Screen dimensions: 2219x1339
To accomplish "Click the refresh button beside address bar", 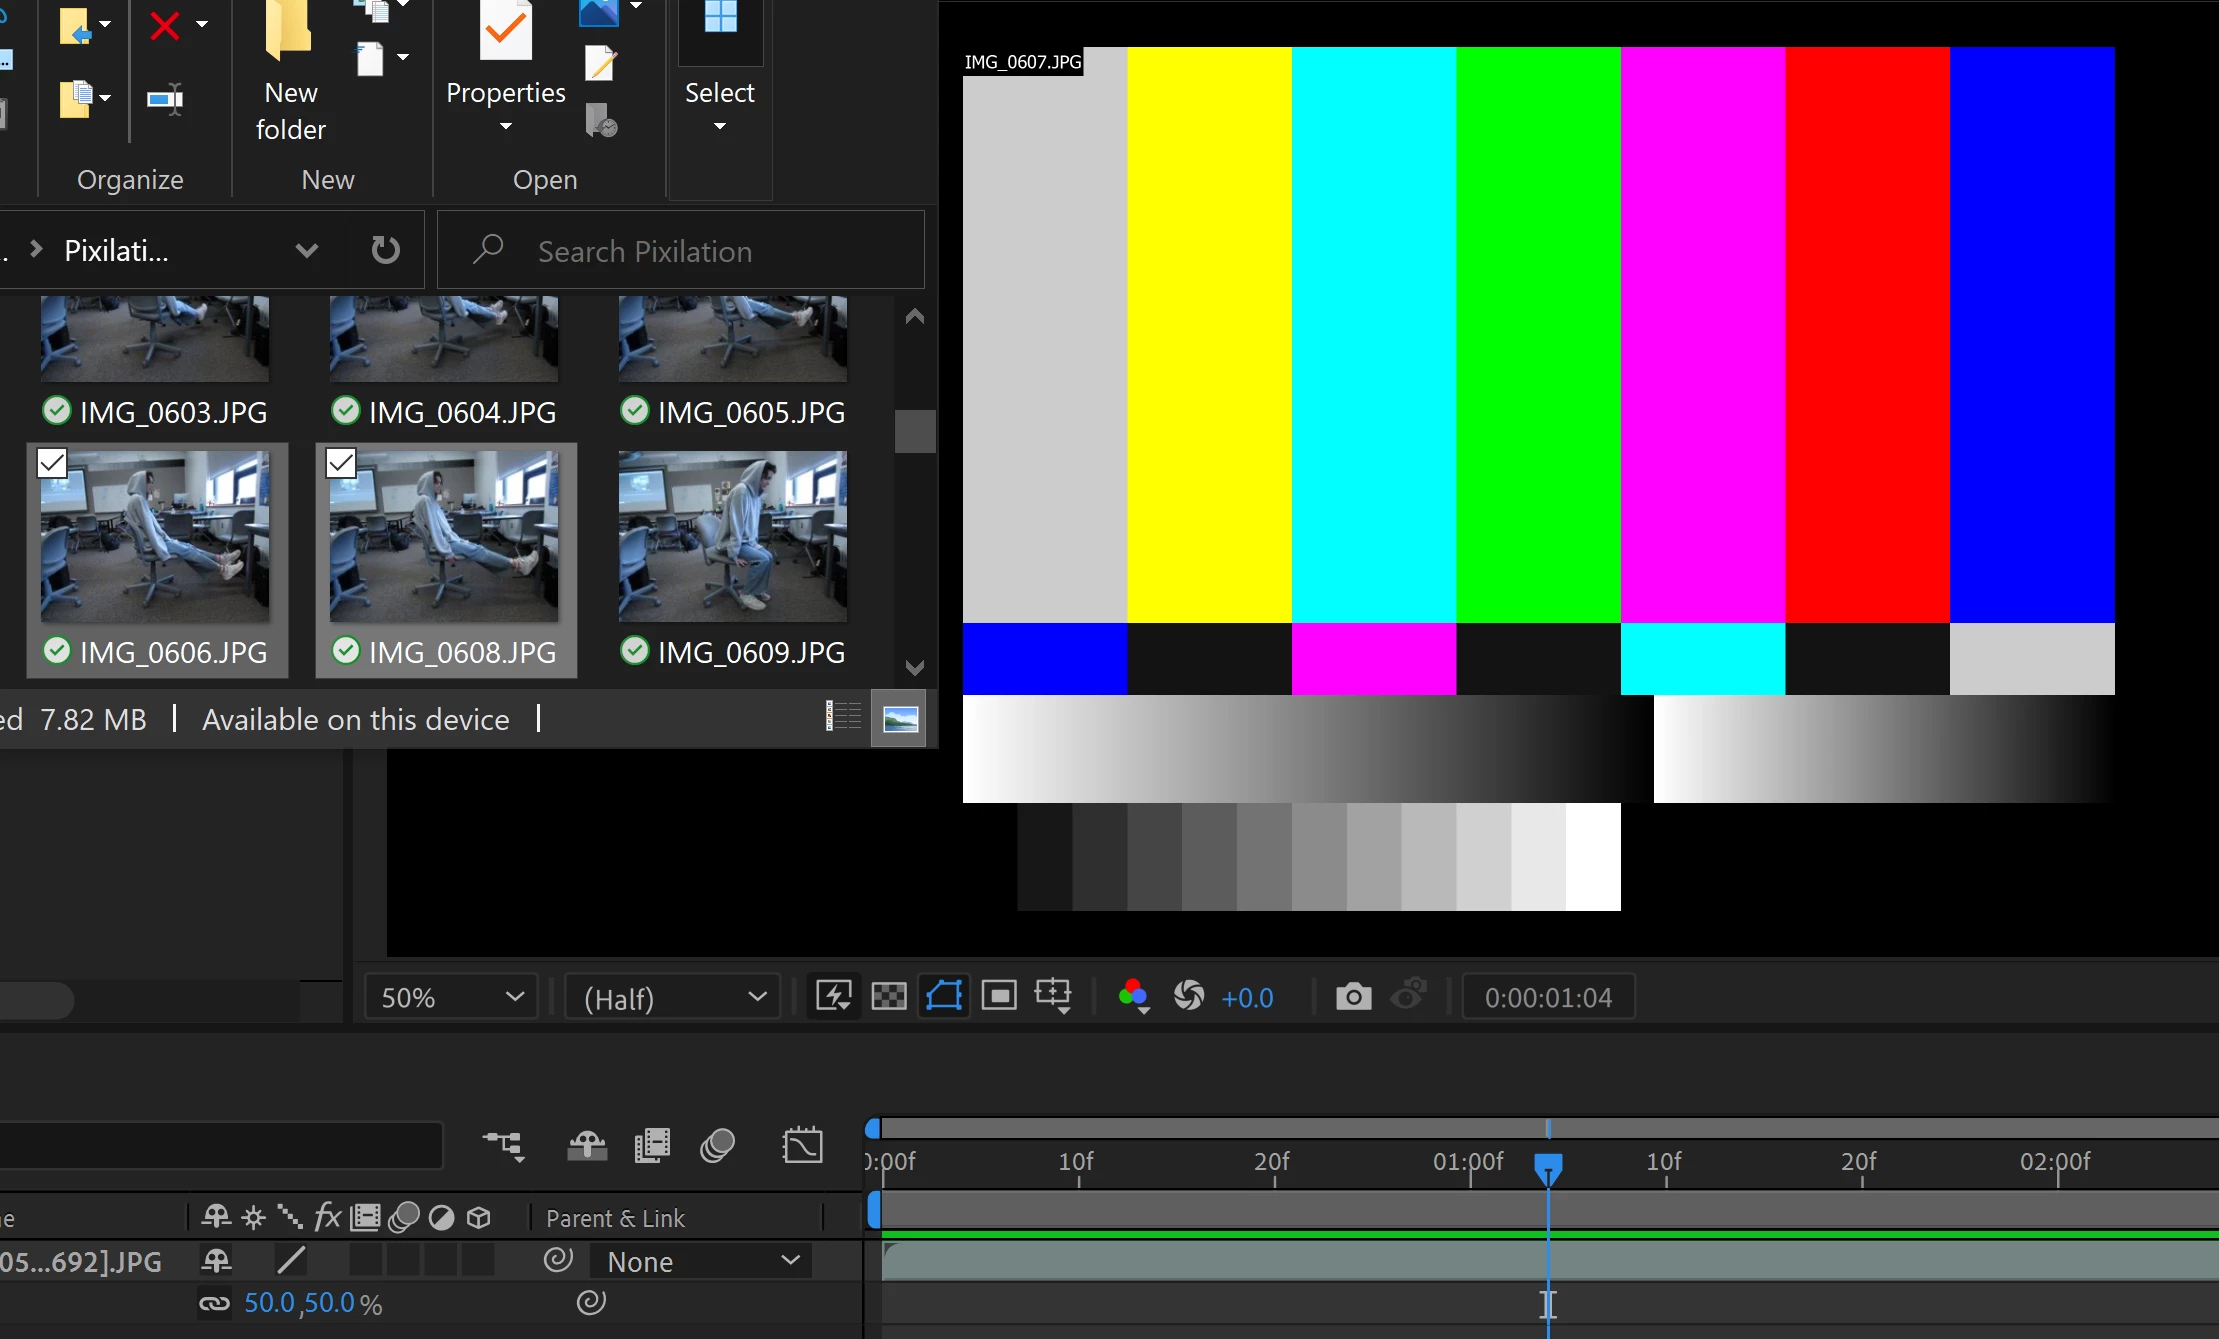I will (x=385, y=250).
